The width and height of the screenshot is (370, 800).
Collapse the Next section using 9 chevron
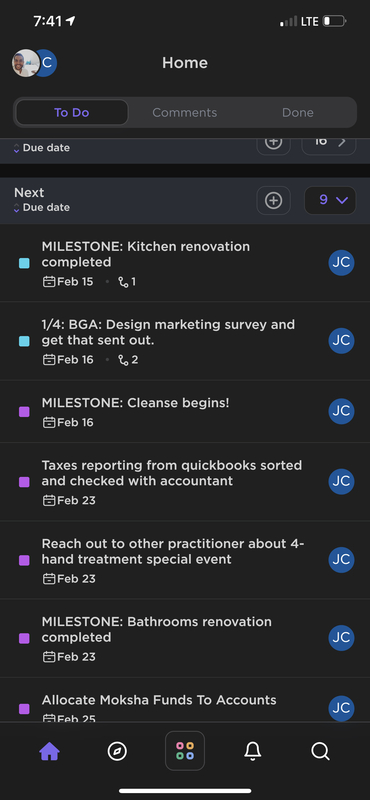(330, 201)
